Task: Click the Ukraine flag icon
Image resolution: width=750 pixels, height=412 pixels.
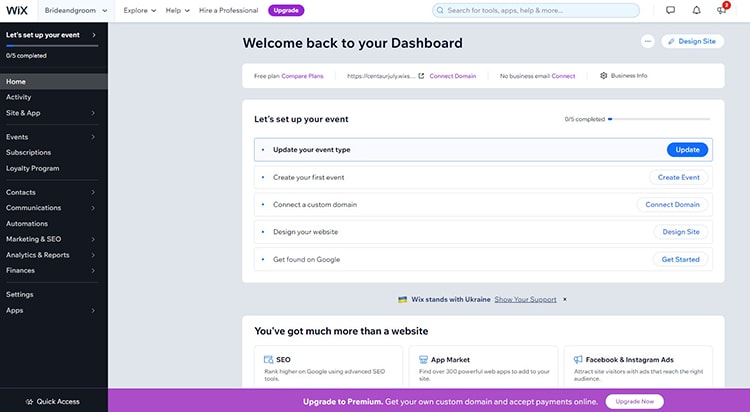Action: [x=402, y=300]
